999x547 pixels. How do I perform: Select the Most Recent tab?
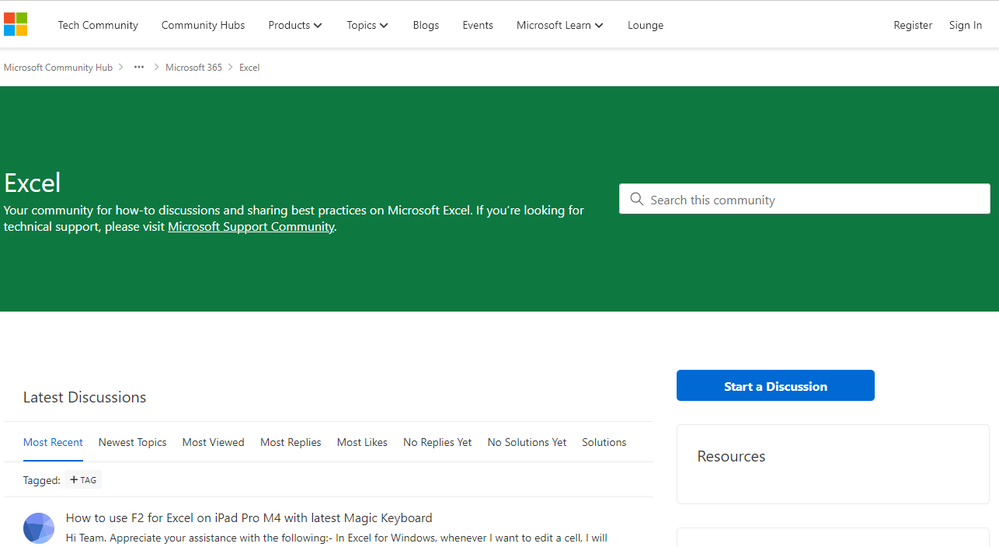coord(53,442)
